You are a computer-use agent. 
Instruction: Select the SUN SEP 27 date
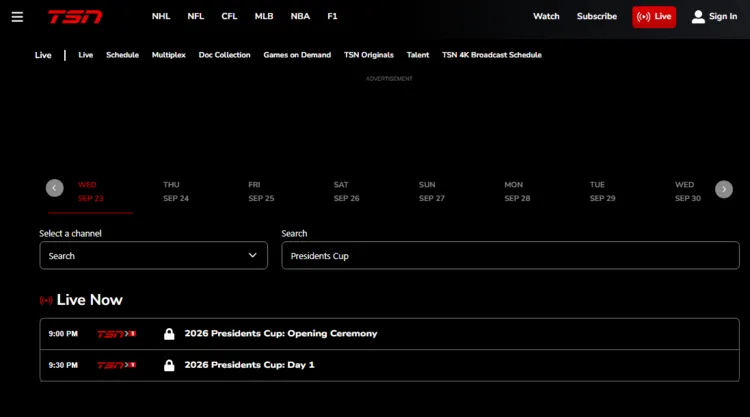431,191
